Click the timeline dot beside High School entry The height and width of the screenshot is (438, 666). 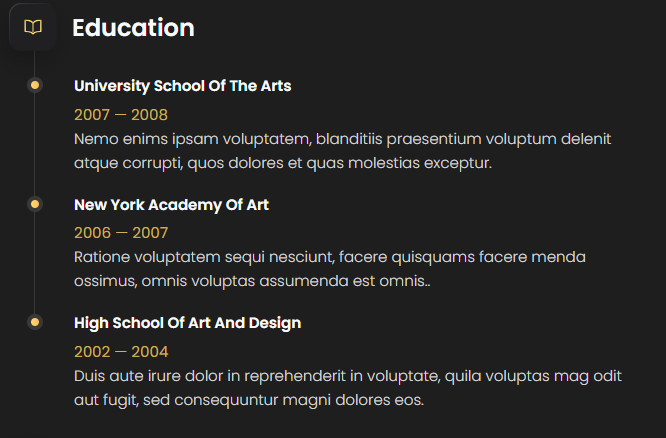35,323
